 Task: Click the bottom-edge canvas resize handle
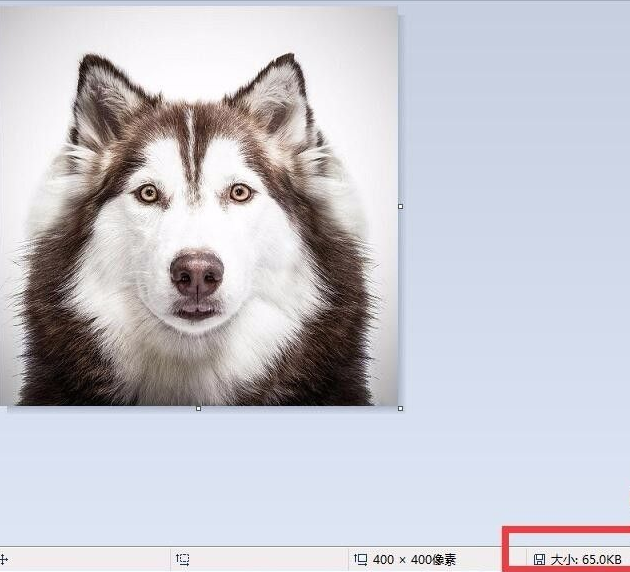pos(198,408)
